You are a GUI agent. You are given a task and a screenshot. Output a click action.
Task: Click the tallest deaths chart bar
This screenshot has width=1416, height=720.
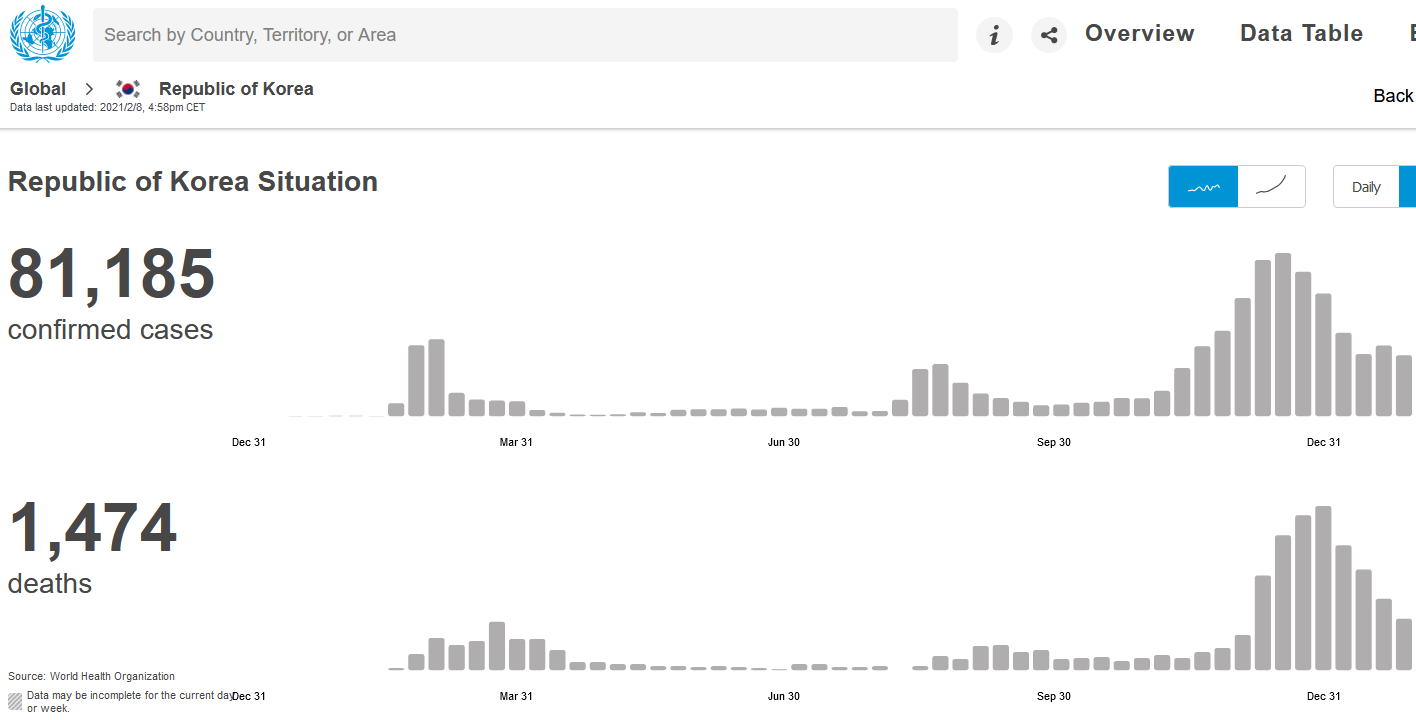(1323, 588)
